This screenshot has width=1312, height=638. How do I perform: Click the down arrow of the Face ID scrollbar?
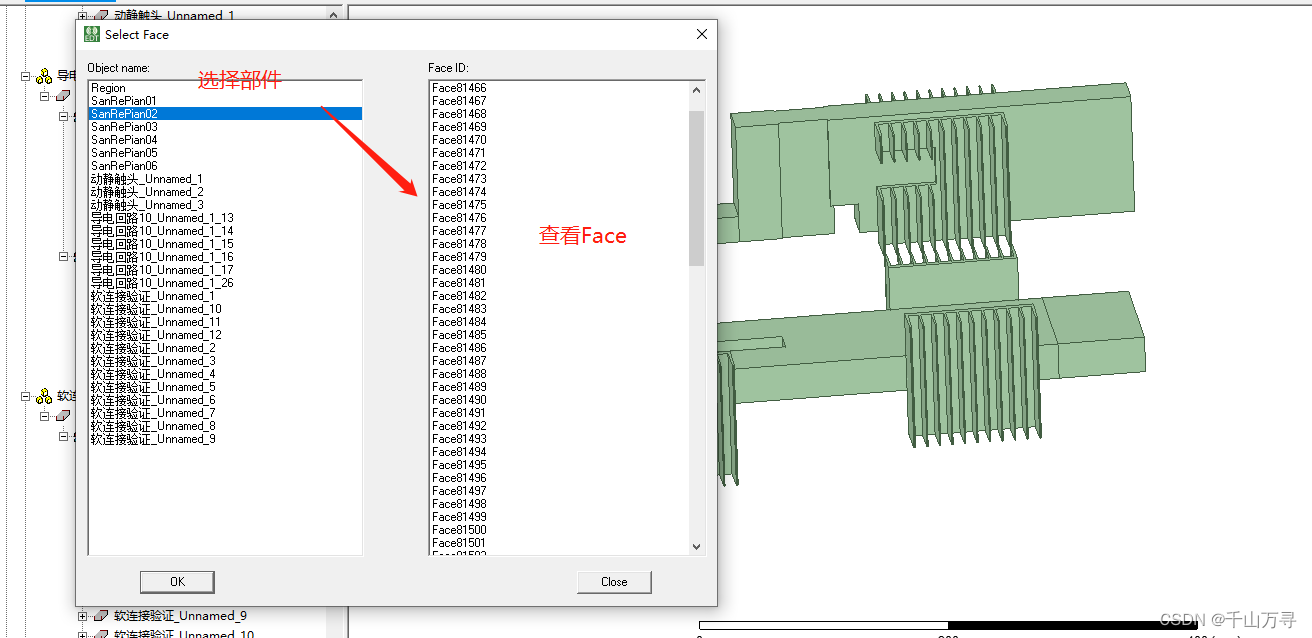click(x=696, y=546)
